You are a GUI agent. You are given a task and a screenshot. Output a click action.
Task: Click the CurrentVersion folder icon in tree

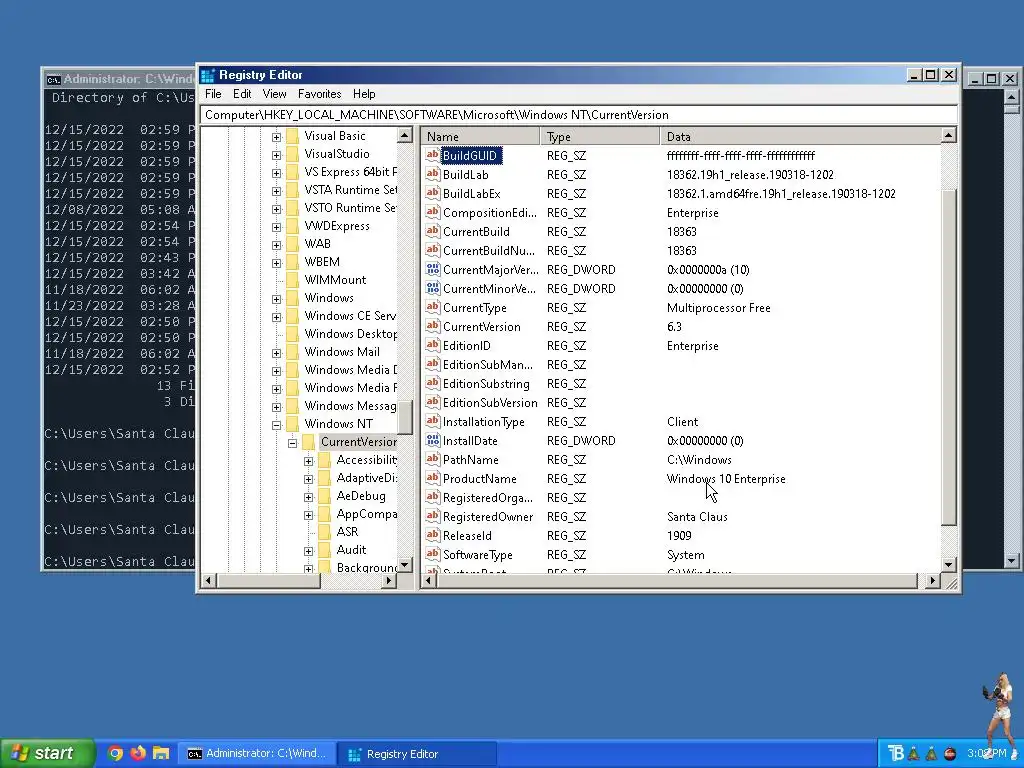click(x=308, y=442)
